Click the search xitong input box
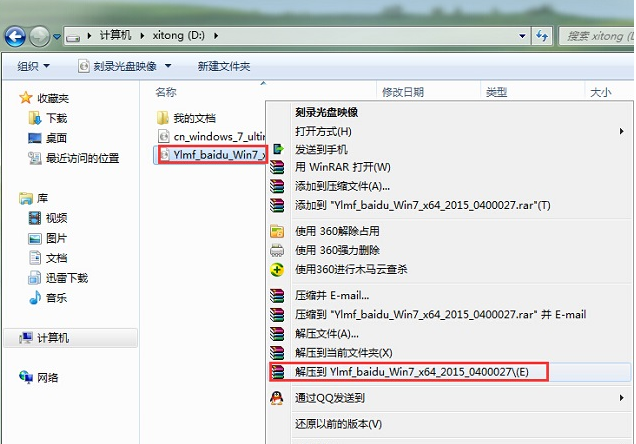The image size is (636, 444). coord(597,36)
